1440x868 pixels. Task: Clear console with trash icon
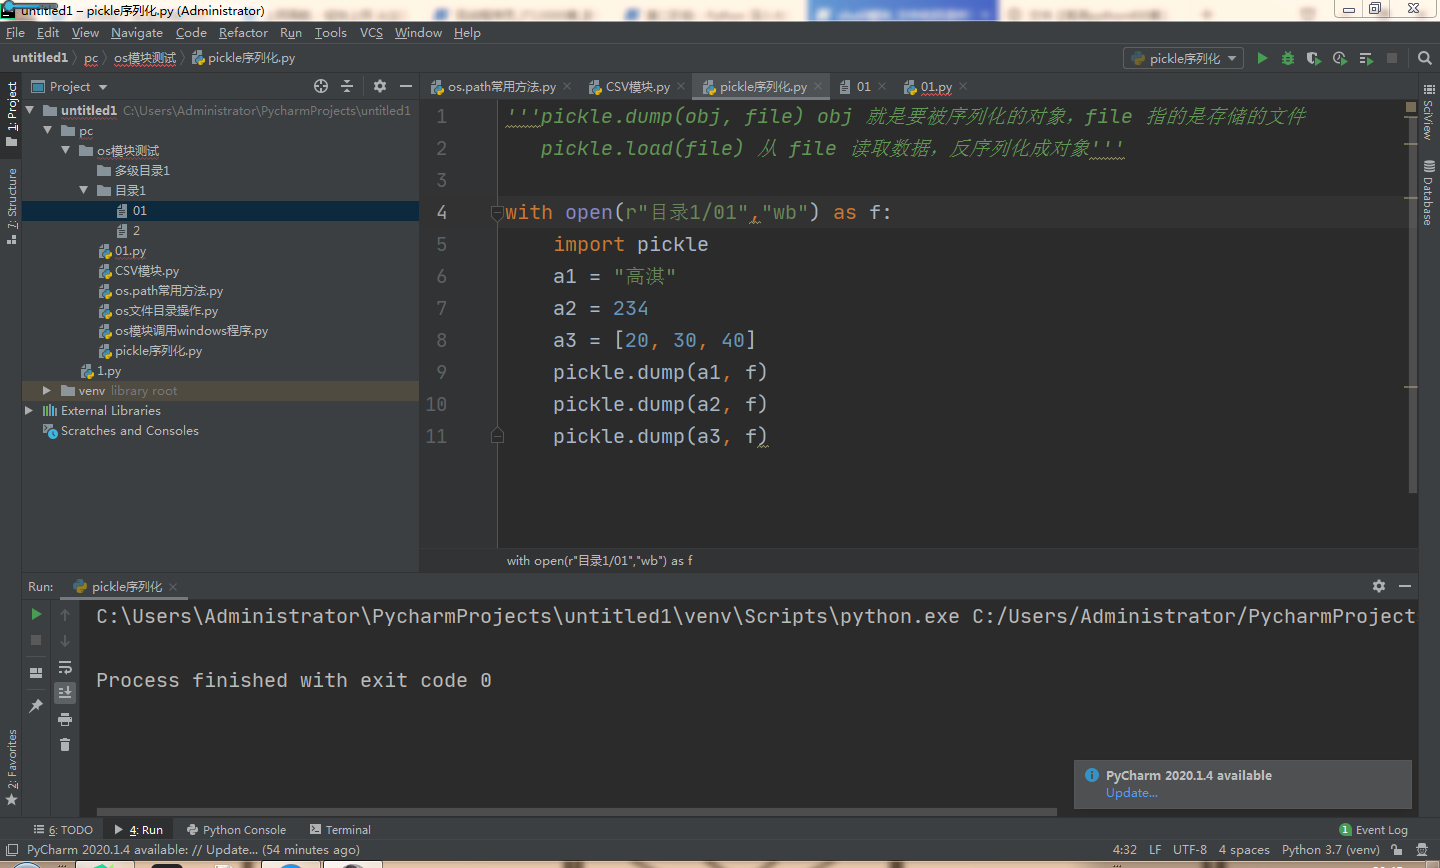(65, 744)
